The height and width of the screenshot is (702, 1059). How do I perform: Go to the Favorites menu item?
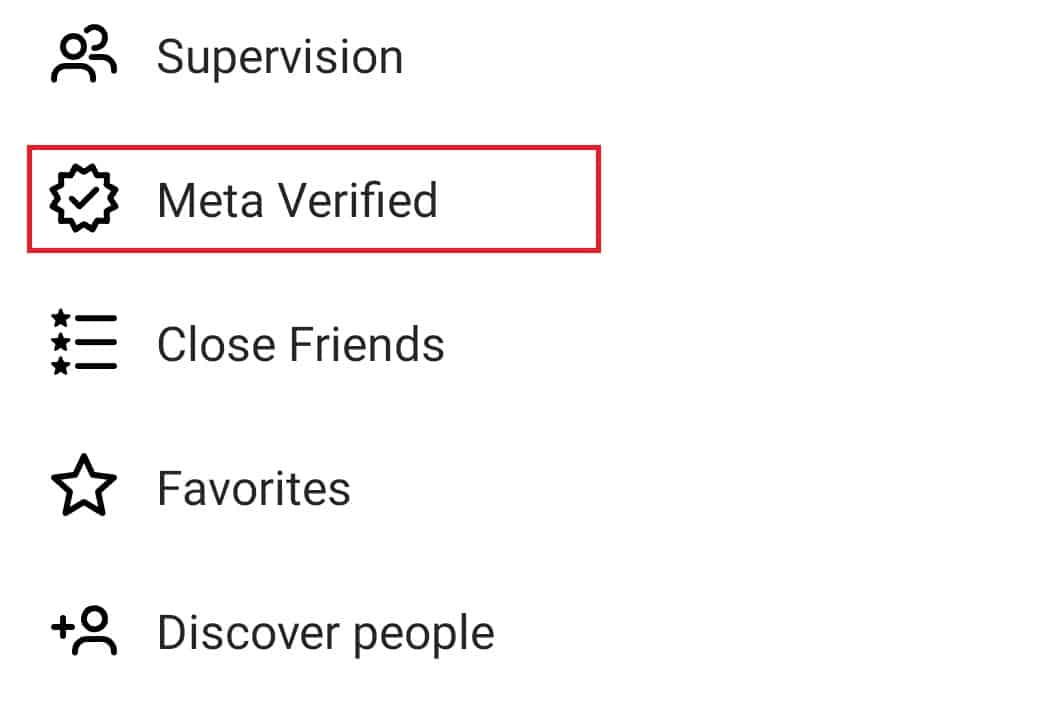(x=254, y=489)
